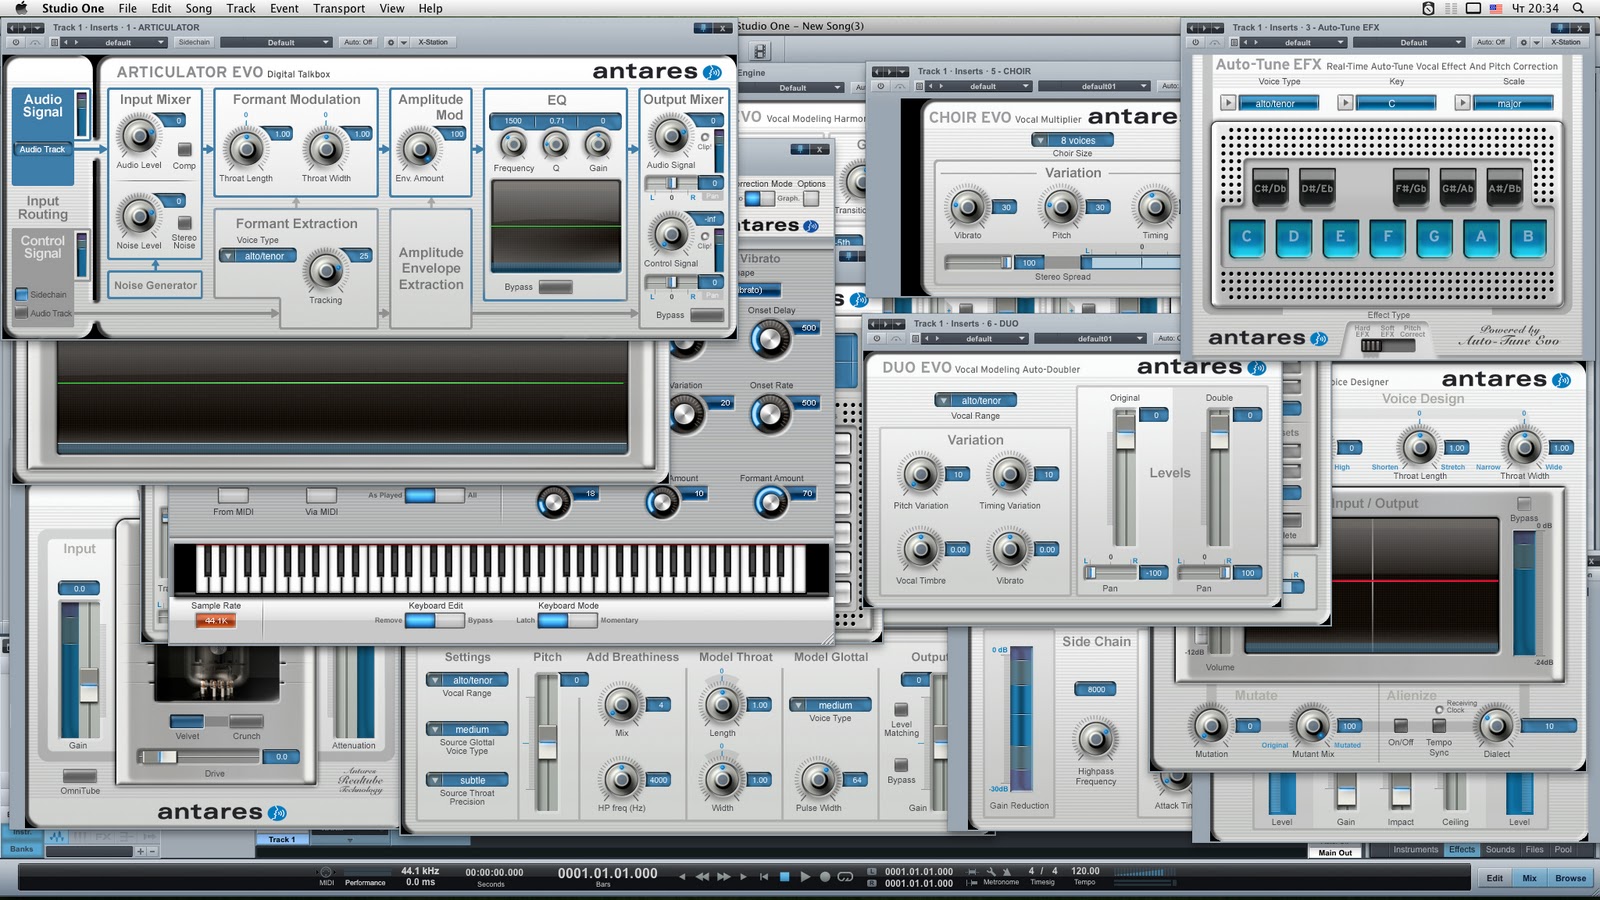The image size is (1600, 900).
Task: Click the Key arrow button in Auto-Tune EFX
Action: pos(1346,103)
